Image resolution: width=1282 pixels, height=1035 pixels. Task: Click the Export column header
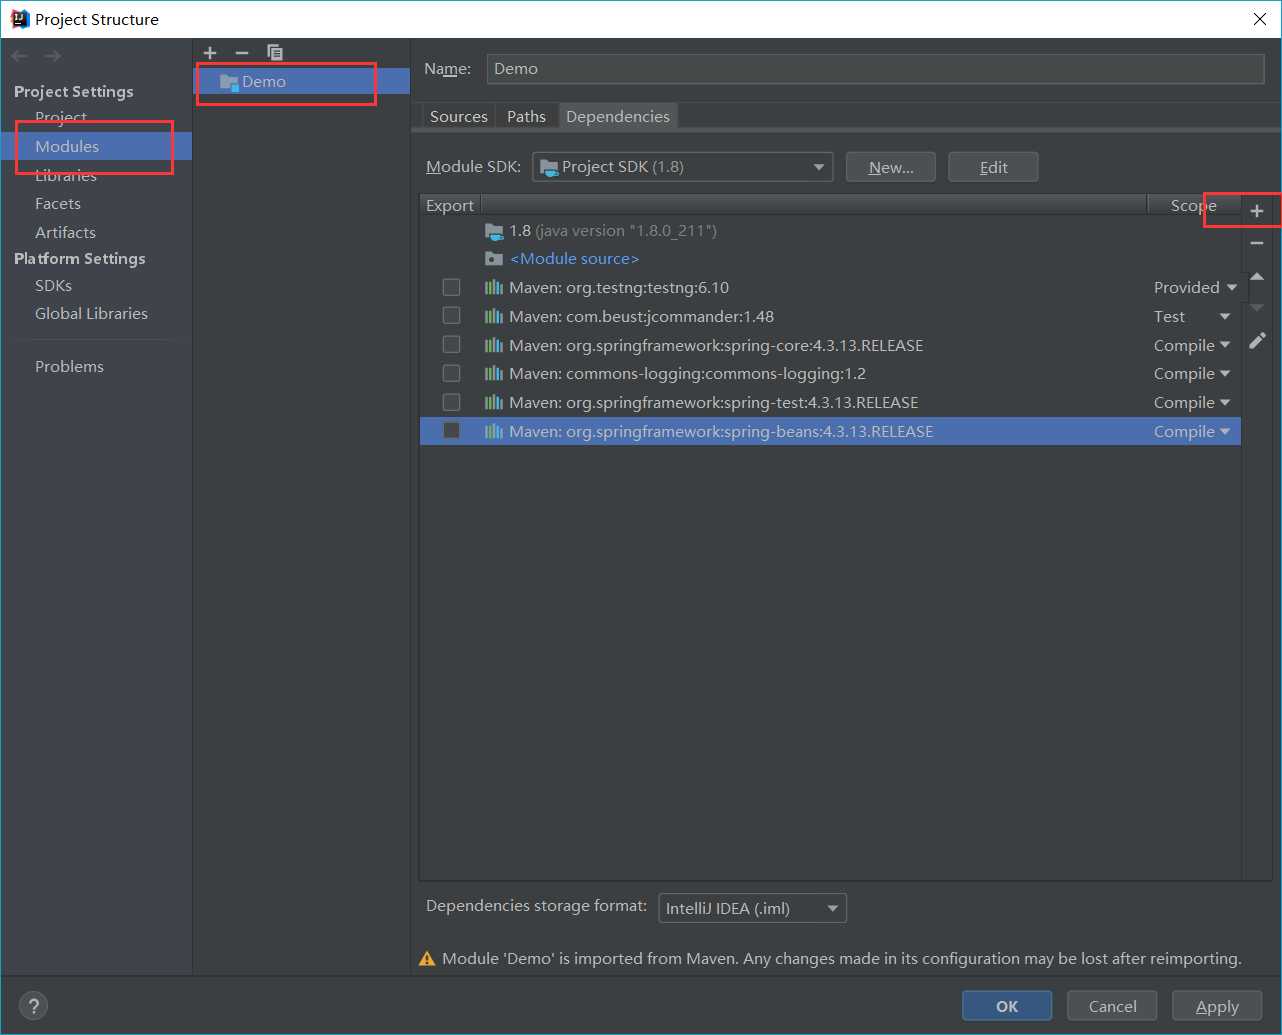pos(450,205)
